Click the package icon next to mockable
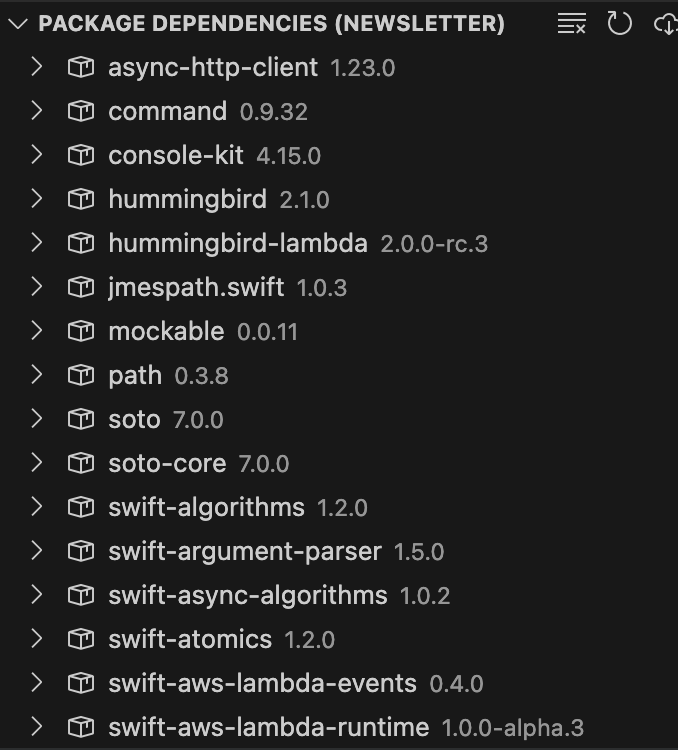The image size is (678, 750). point(80,331)
